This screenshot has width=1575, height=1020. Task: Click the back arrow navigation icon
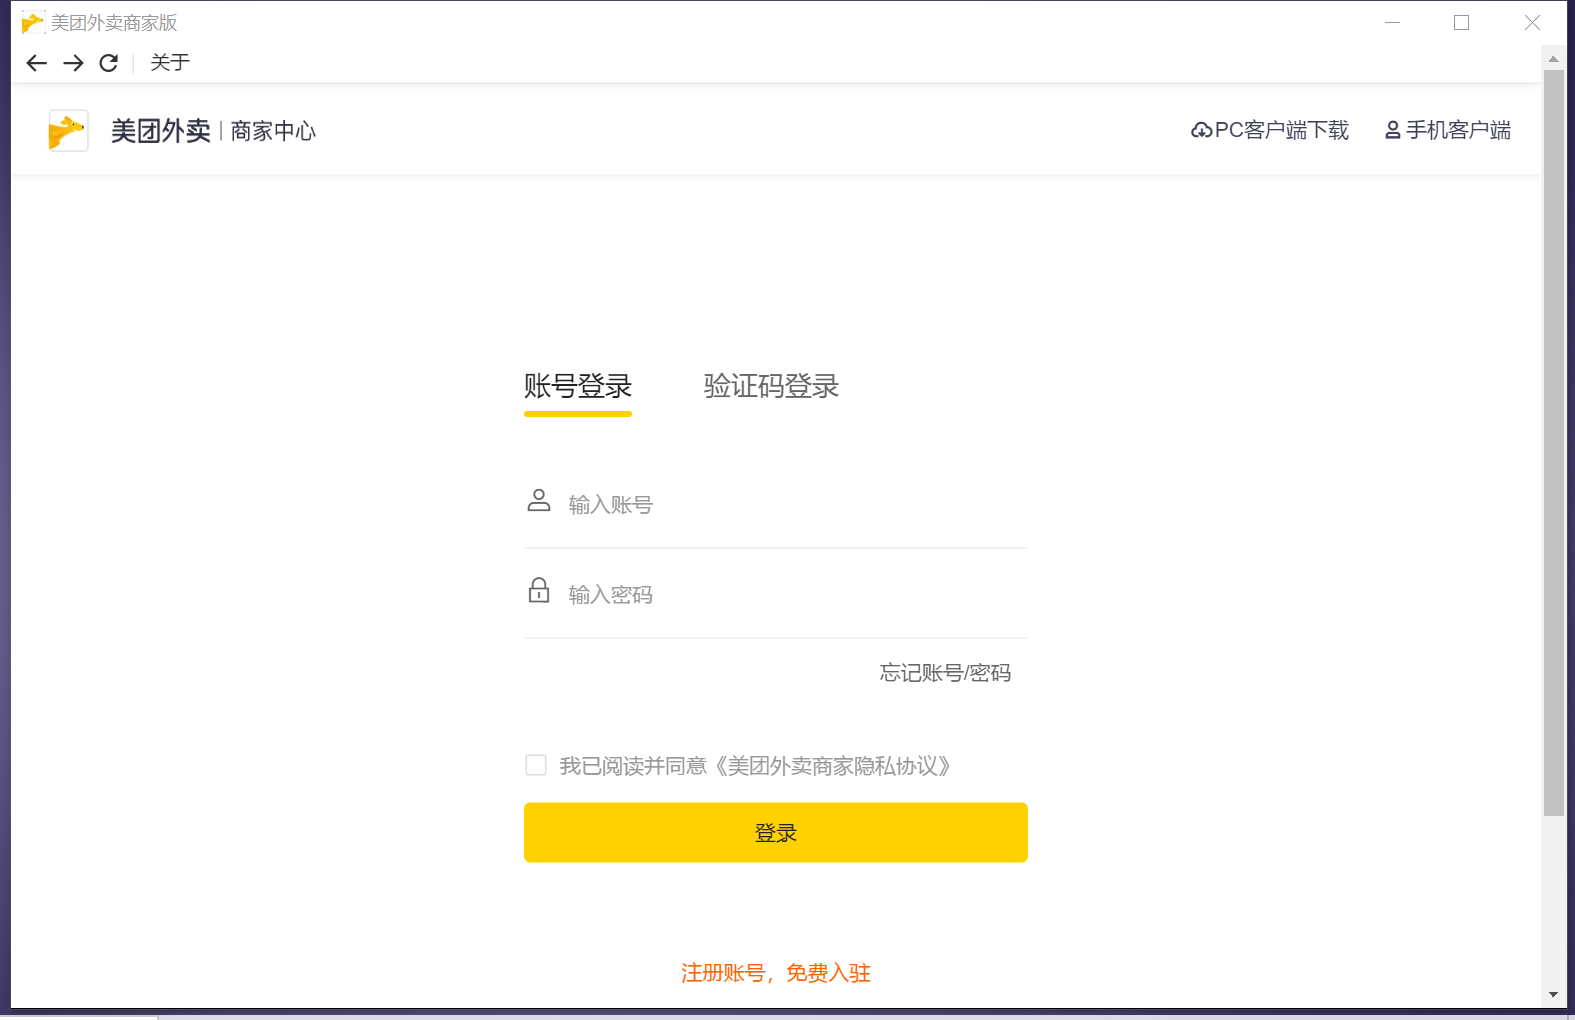click(37, 63)
